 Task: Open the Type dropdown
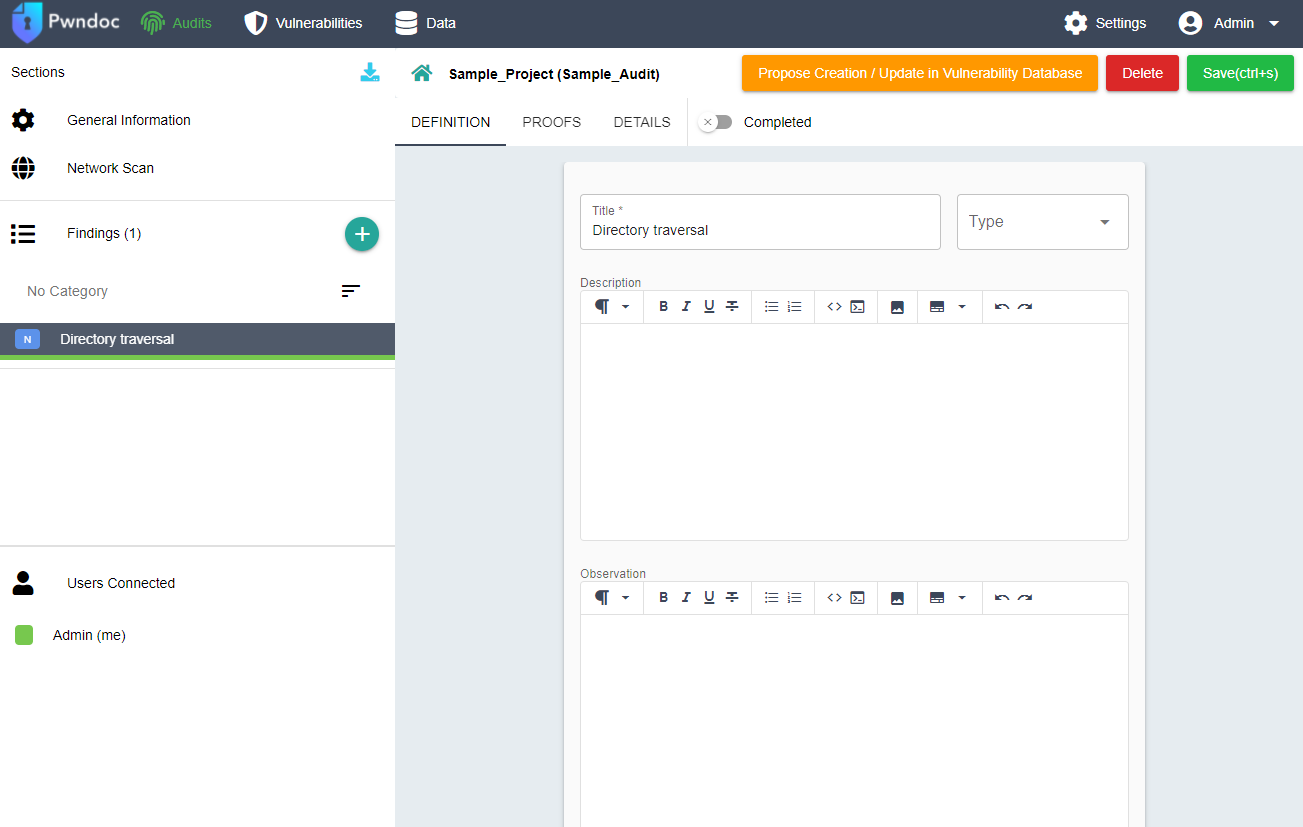(1042, 222)
